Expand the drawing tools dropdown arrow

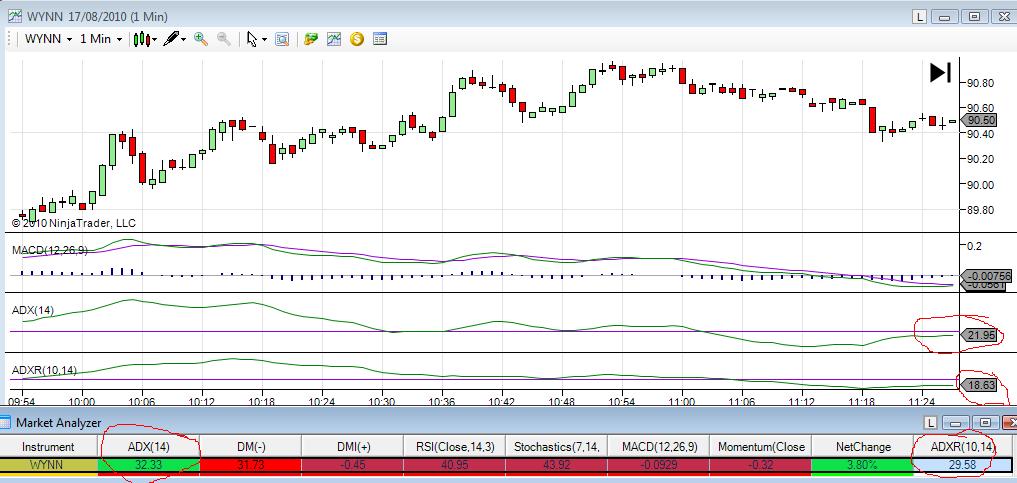click(x=184, y=40)
